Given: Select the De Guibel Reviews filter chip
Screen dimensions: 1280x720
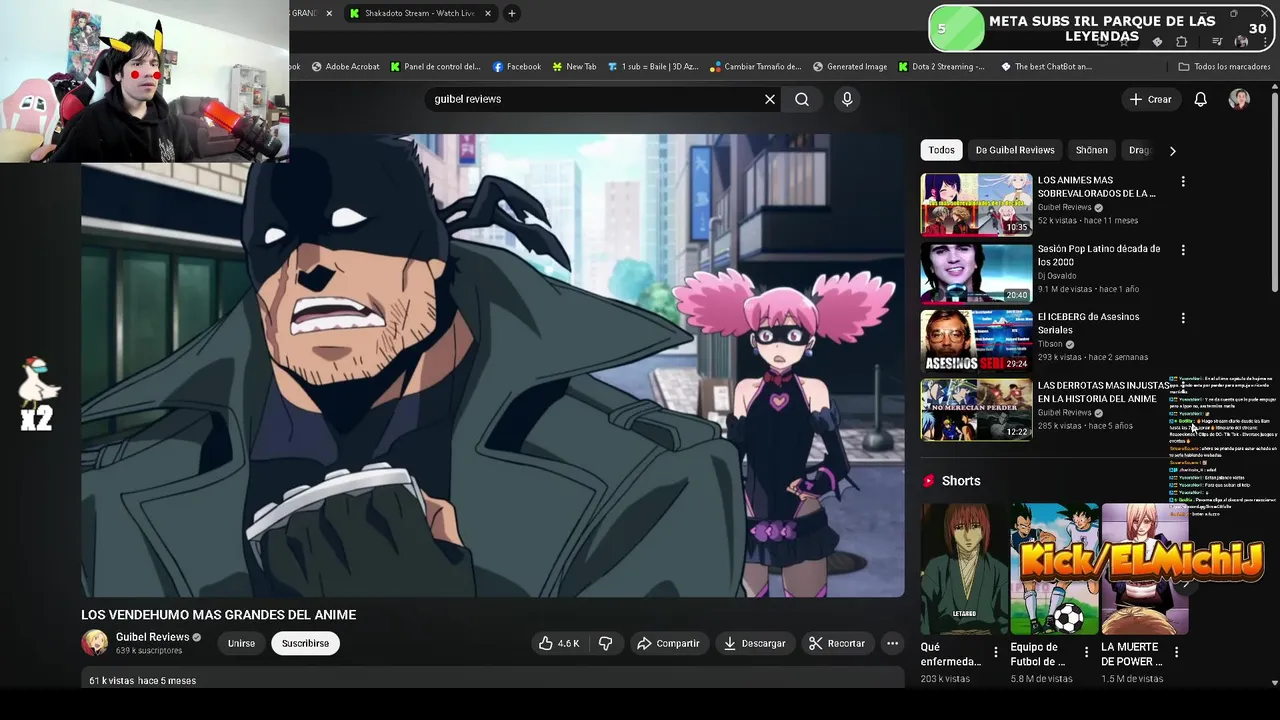Looking at the screenshot, I should (x=1015, y=150).
